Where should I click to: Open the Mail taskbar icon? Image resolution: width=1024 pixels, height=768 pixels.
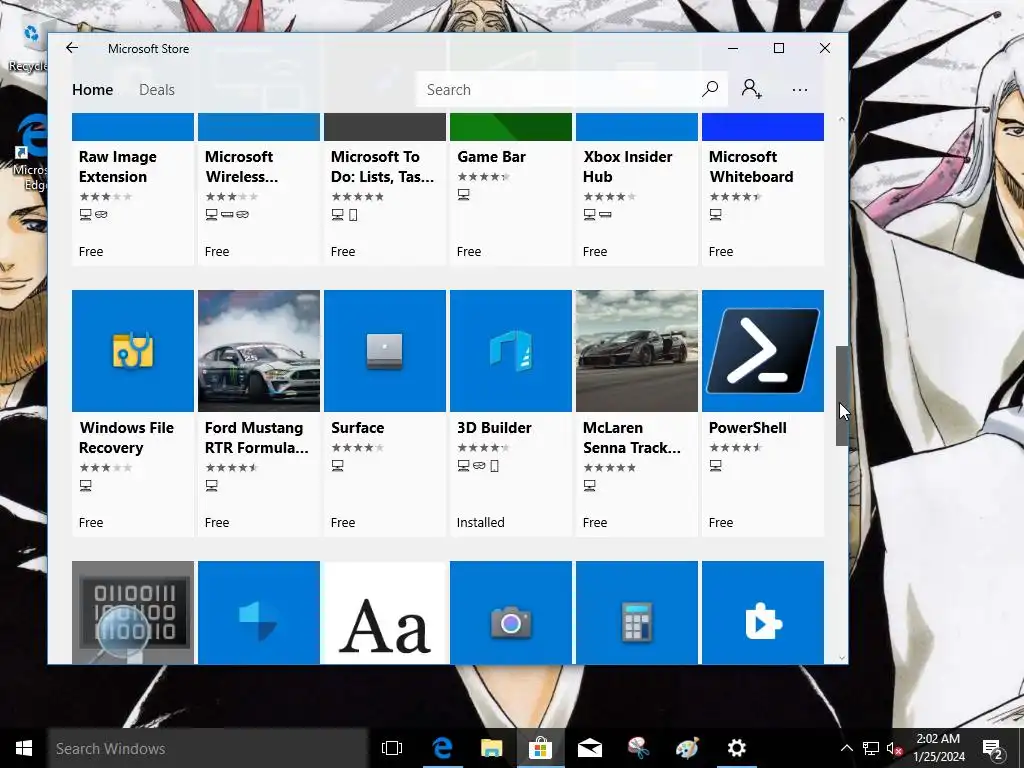point(589,748)
